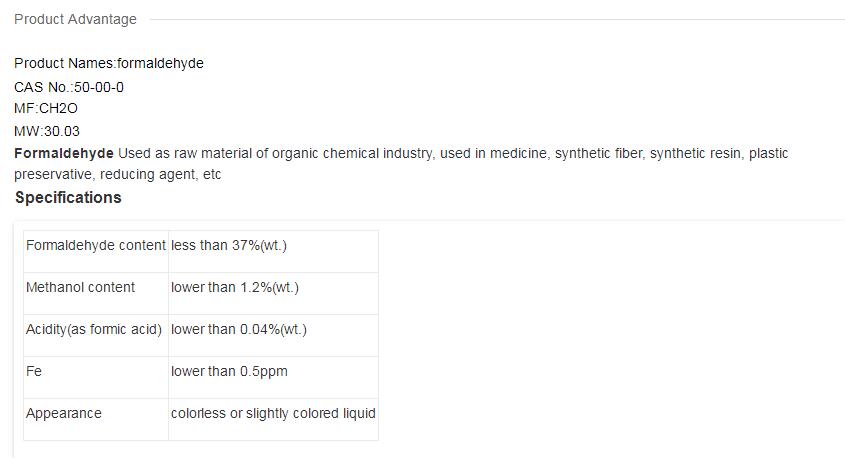The image size is (845, 458).
Task: Click the Product Names formaldehyde line
Action: tap(108, 63)
